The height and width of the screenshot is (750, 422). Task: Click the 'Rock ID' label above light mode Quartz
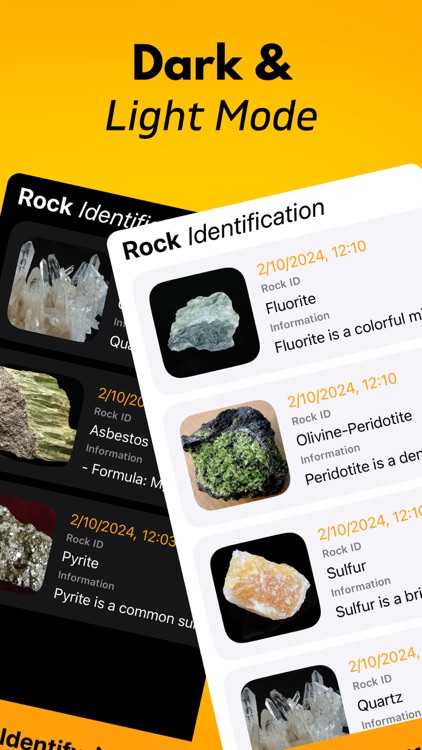(372, 683)
